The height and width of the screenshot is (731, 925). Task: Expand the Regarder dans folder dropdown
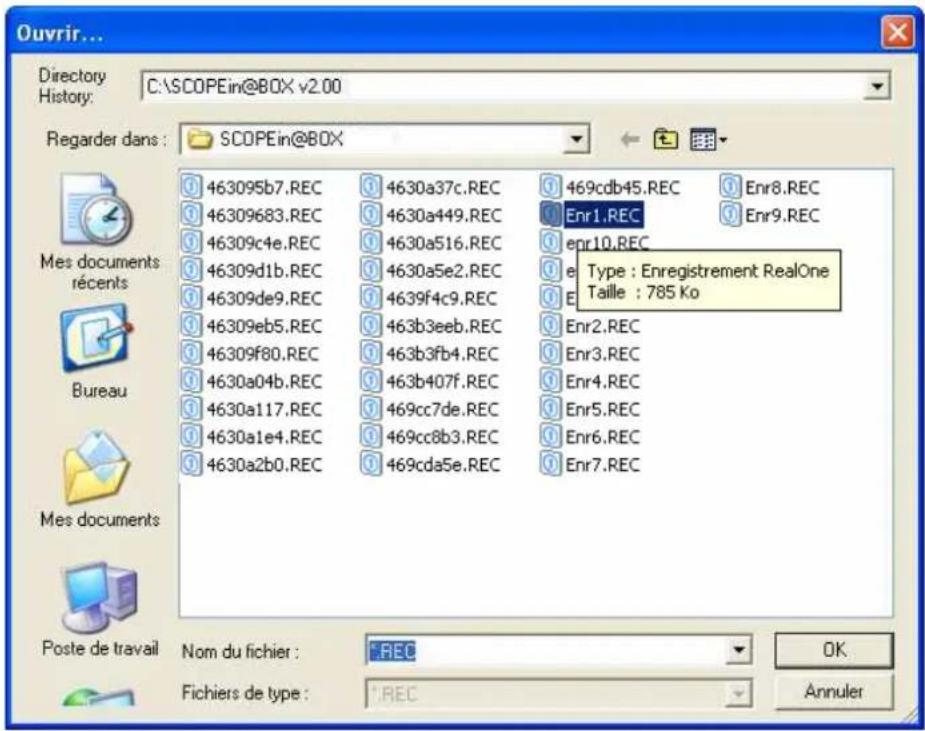[576, 140]
